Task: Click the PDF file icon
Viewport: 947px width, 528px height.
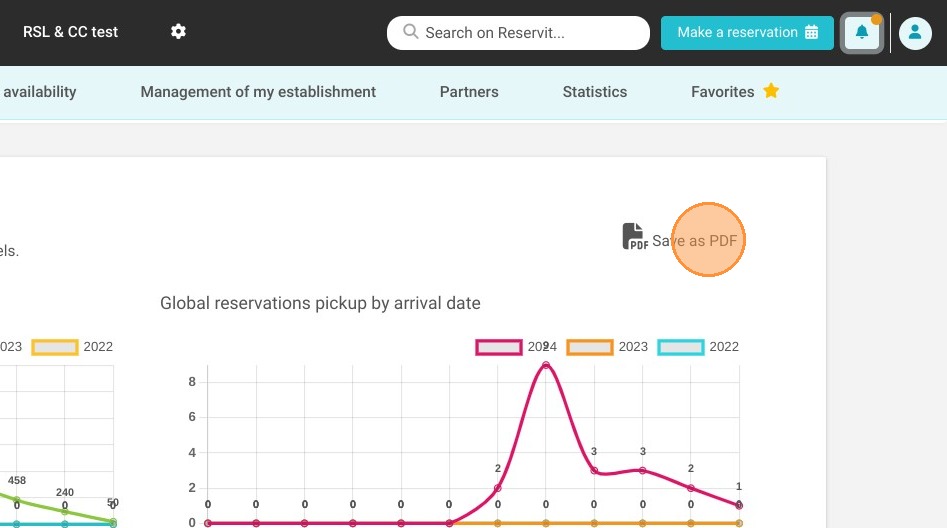Action: tap(635, 236)
